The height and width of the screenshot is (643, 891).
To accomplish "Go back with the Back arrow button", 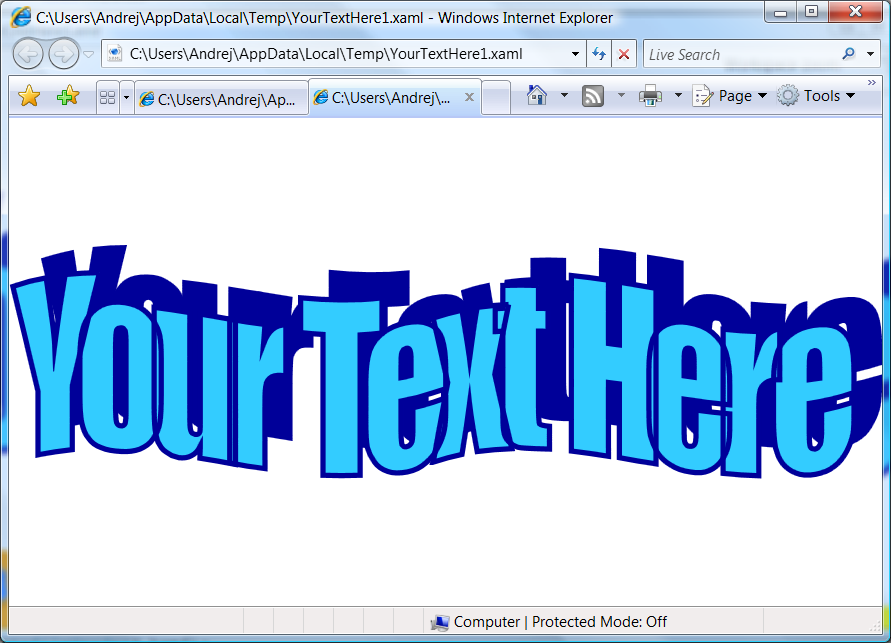I will 28,54.
